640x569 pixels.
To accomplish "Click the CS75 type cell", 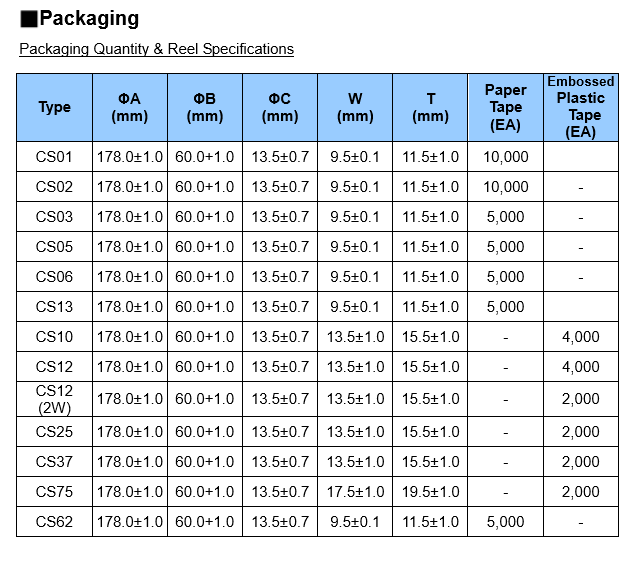I will click(x=54, y=492).
